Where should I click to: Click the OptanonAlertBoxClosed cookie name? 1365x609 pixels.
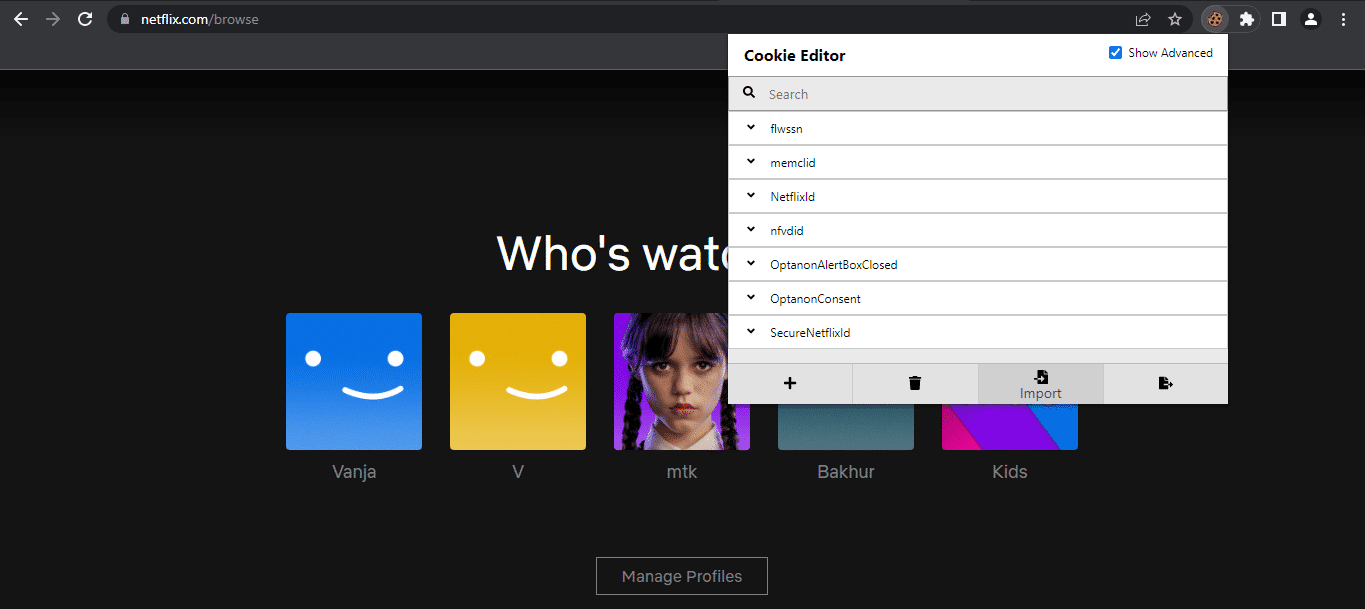click(x=834, y=265)
